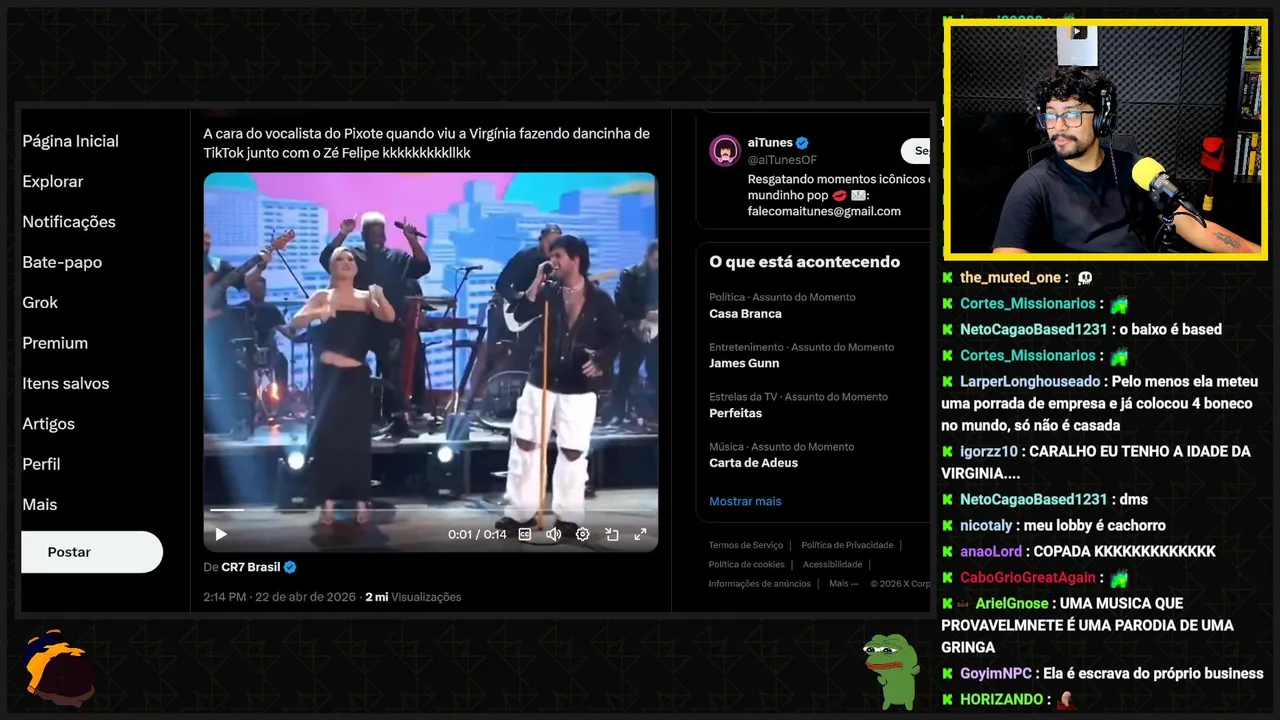
Task: Open Itens salvos
Action: click(66, 383)
